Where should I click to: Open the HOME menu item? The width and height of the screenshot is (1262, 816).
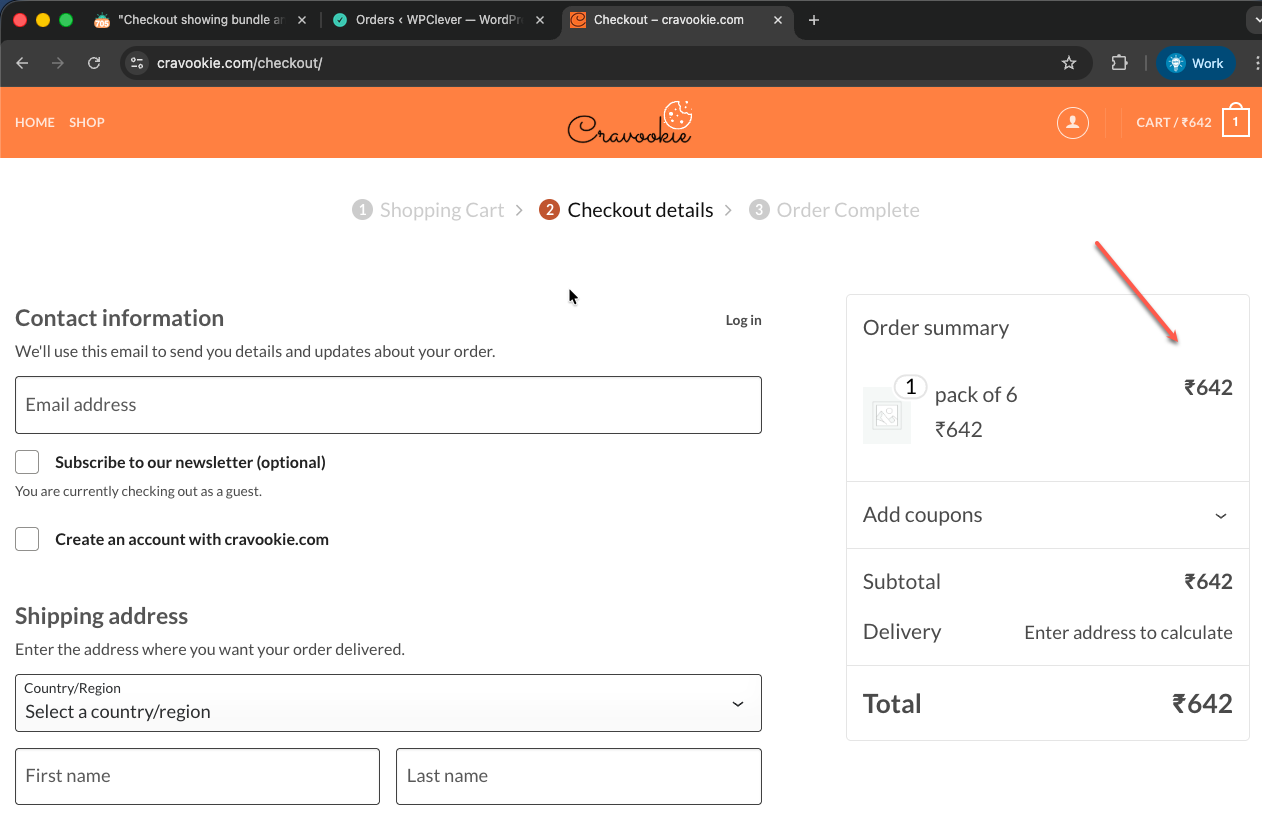[35, 122]
